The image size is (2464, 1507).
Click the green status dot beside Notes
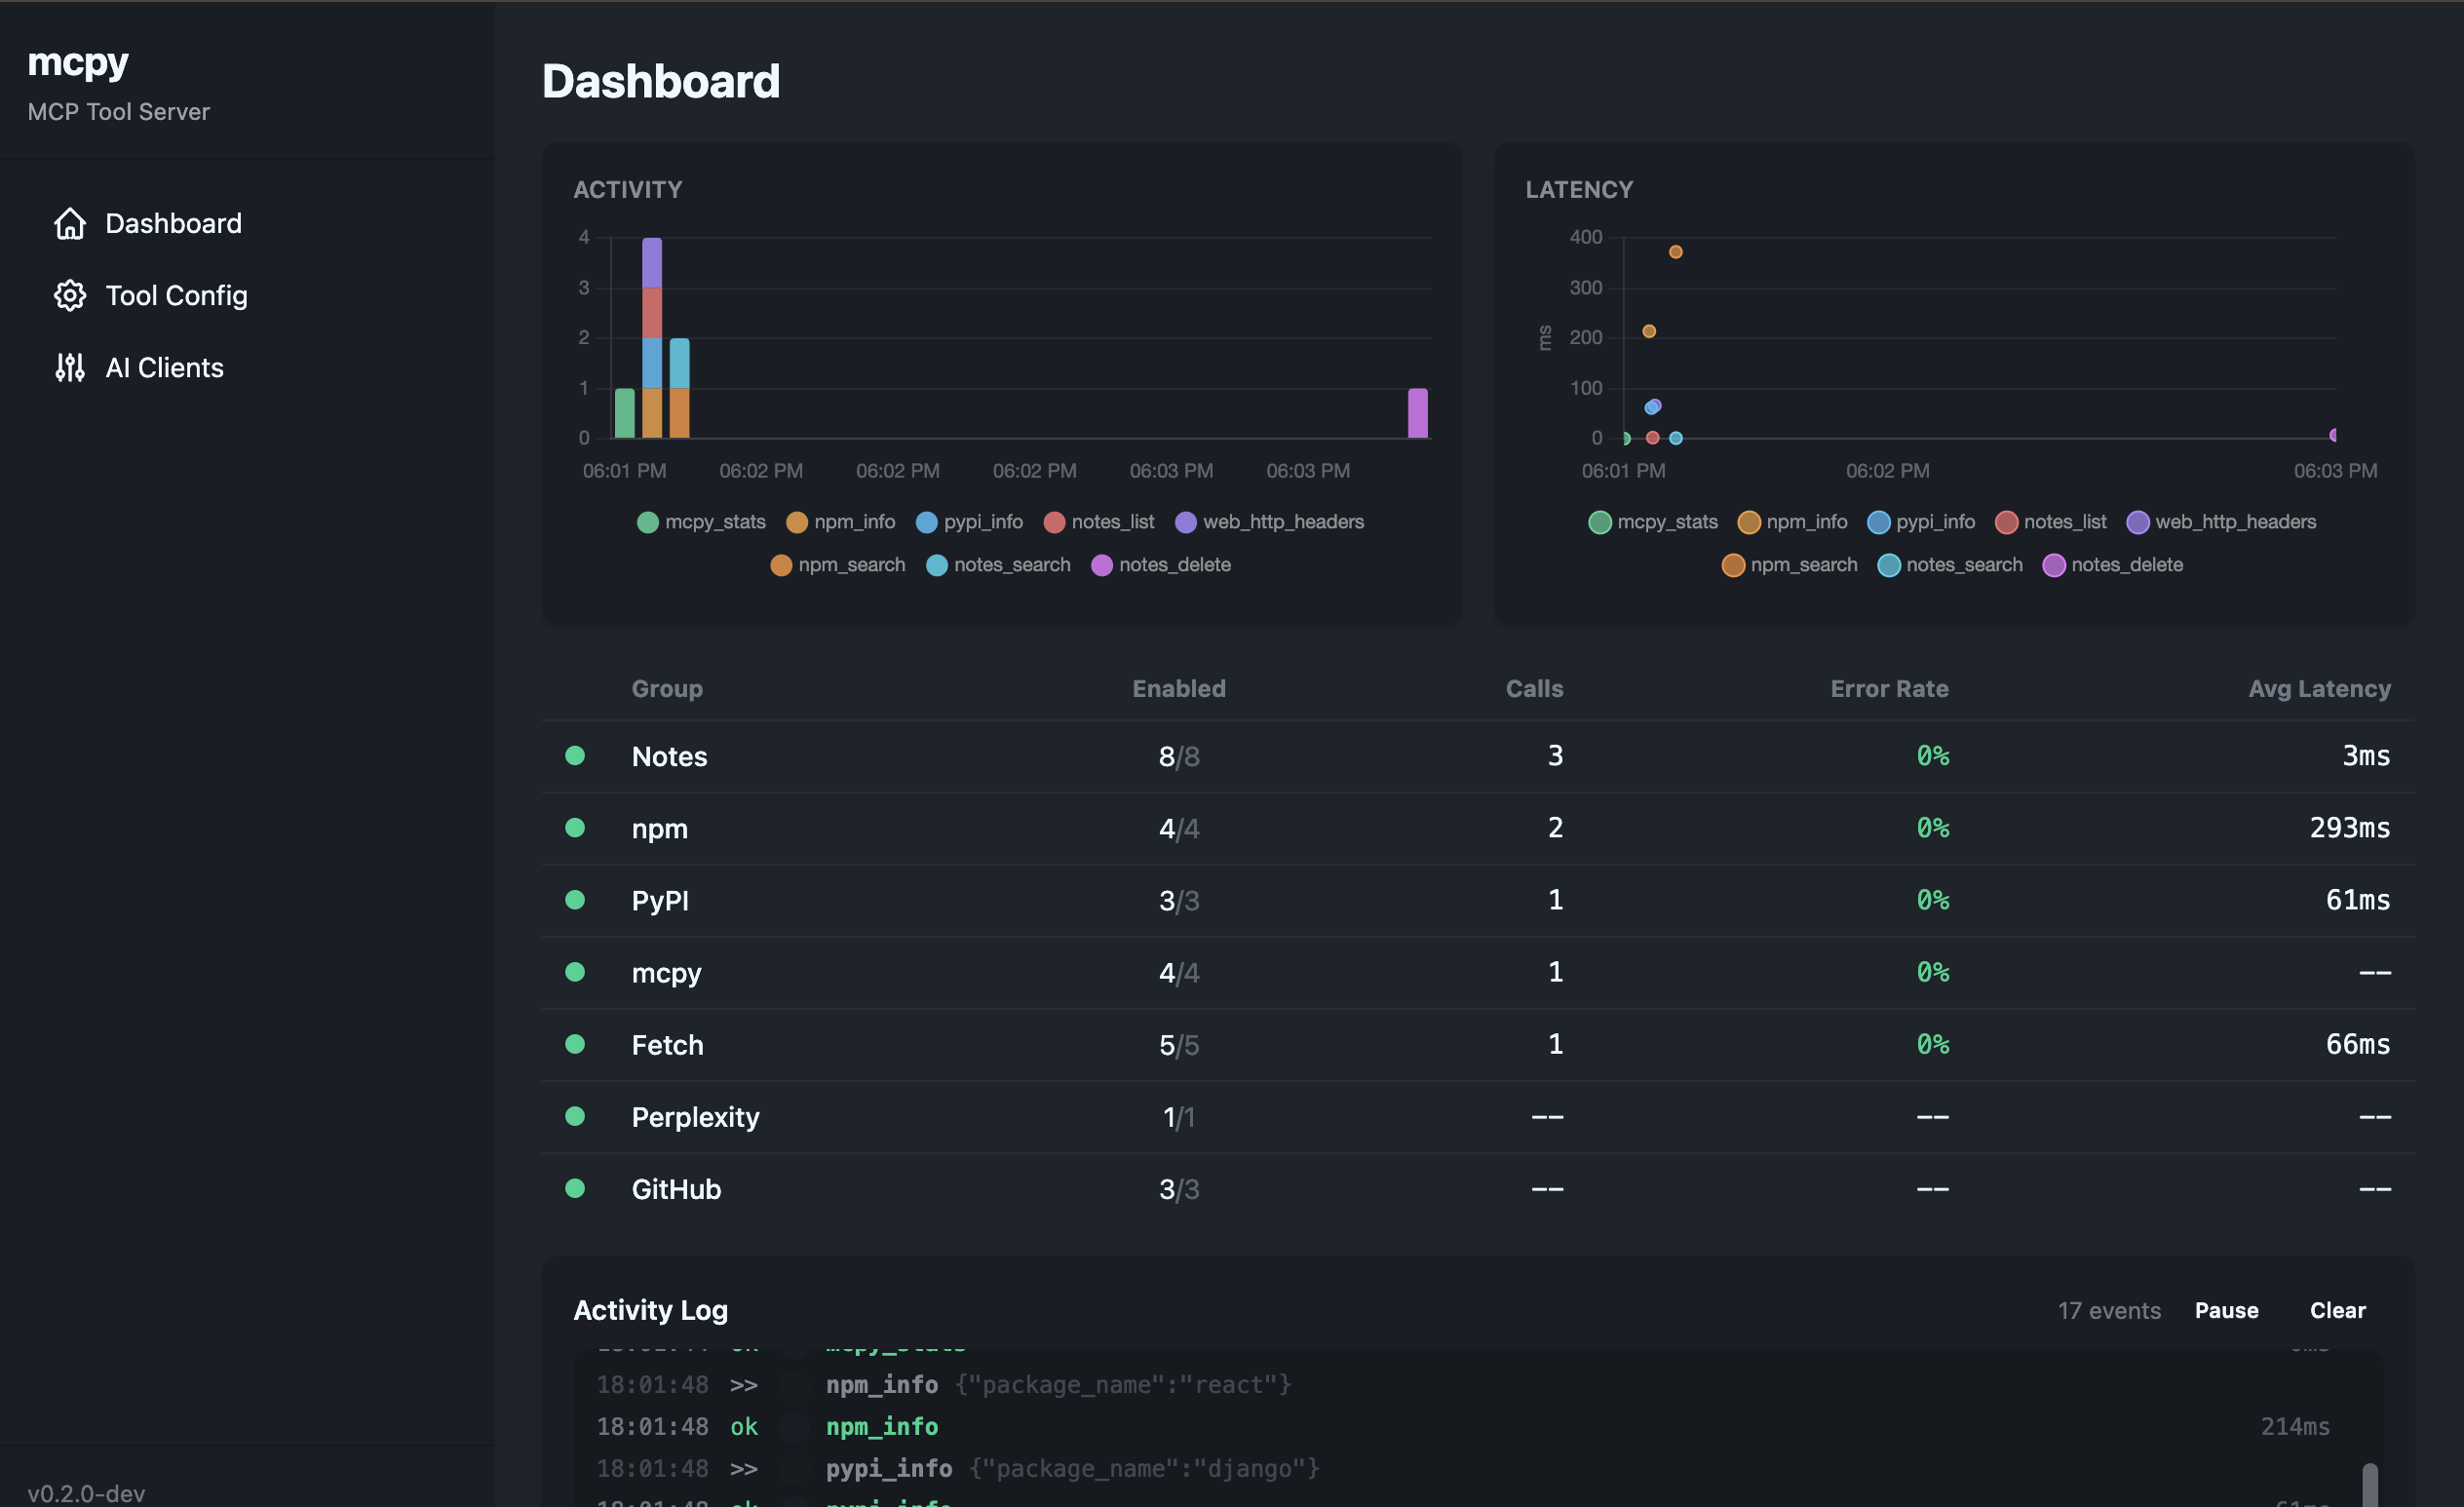click(576, 756)
